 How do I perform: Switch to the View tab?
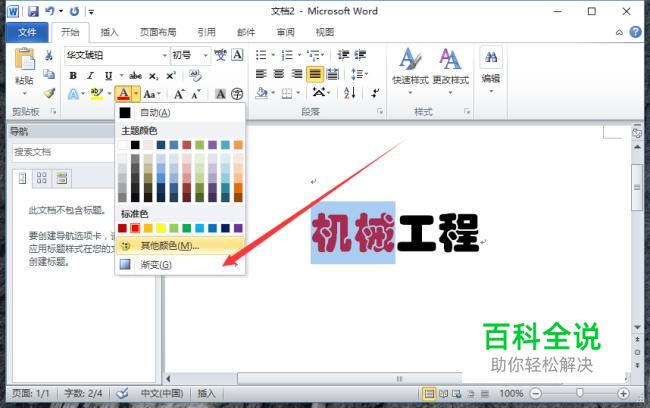(325, 32)
